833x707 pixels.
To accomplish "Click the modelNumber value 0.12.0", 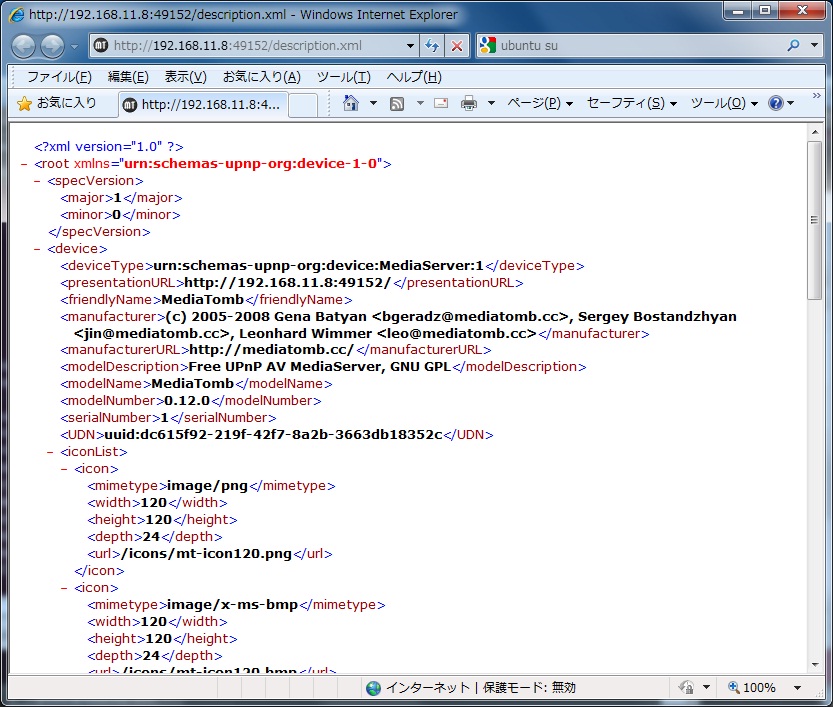I will (x=187, y=401).
